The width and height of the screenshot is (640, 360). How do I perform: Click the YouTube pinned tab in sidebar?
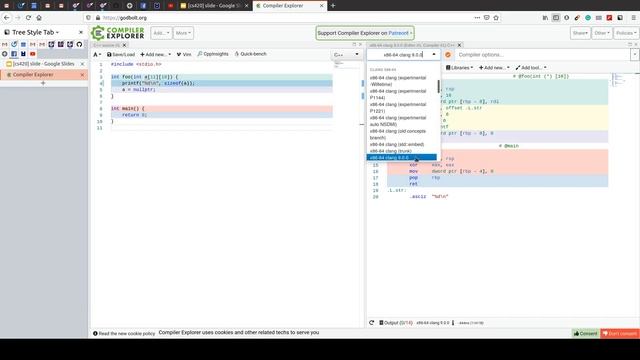(x=33, y=53)
